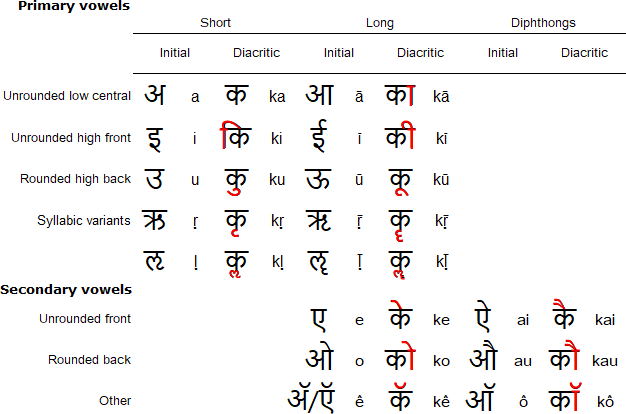The width and height of the screenshot is (626, 414).
Task: Click the का glyph with red matra
Action: click(x=400, y=95)
